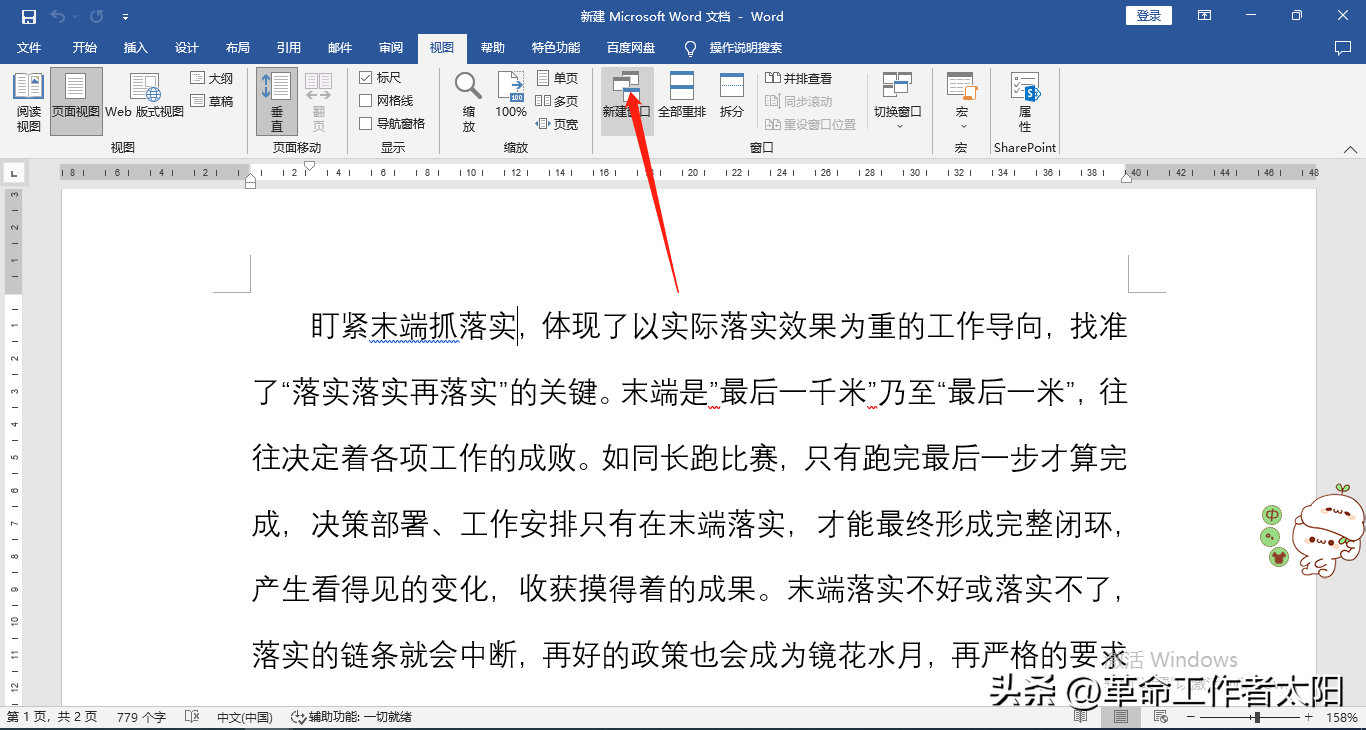Switch to the 审阅 tab

pyautogui.click(x=391, y=48)
